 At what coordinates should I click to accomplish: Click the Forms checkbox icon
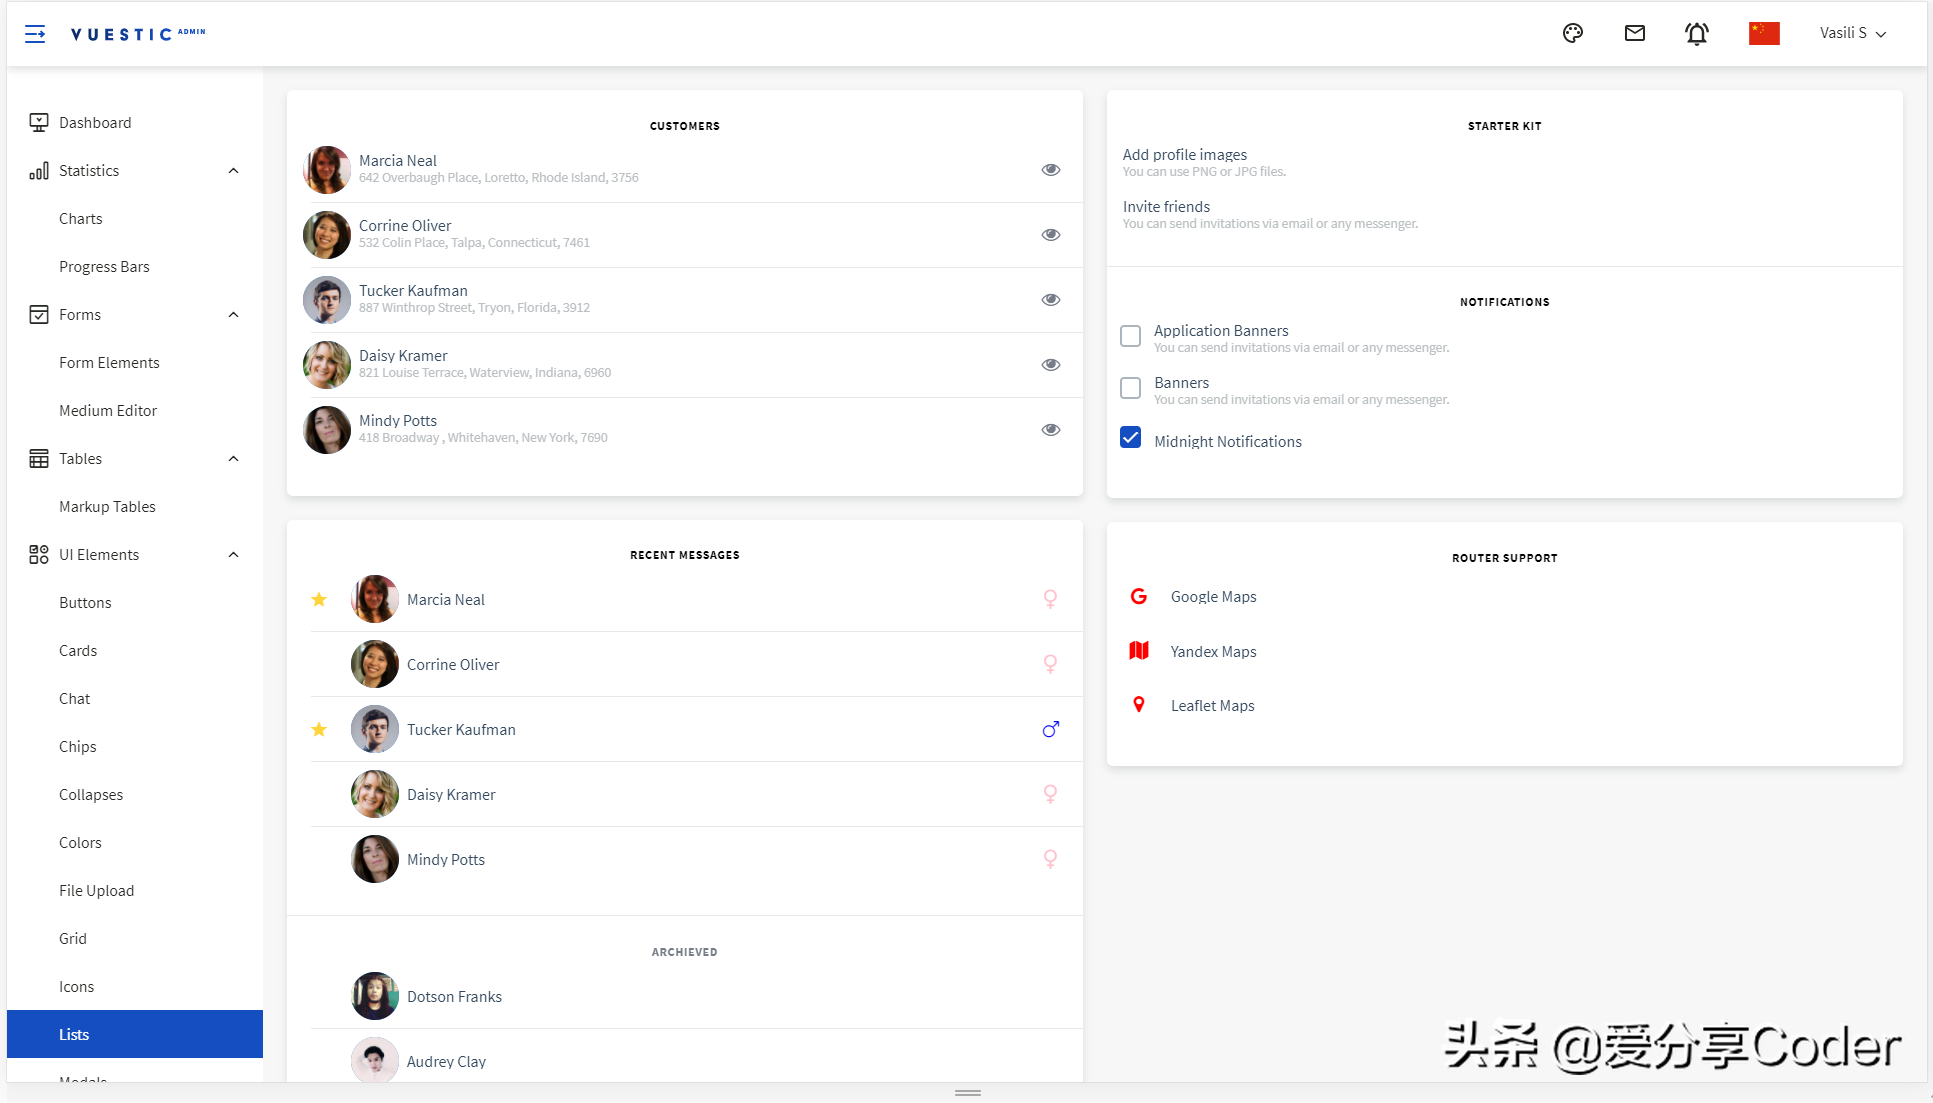37,315
